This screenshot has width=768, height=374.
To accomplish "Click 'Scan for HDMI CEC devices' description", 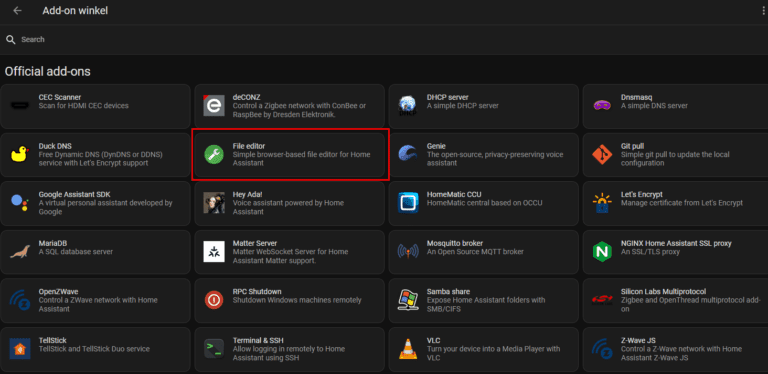I will [83, 106].
